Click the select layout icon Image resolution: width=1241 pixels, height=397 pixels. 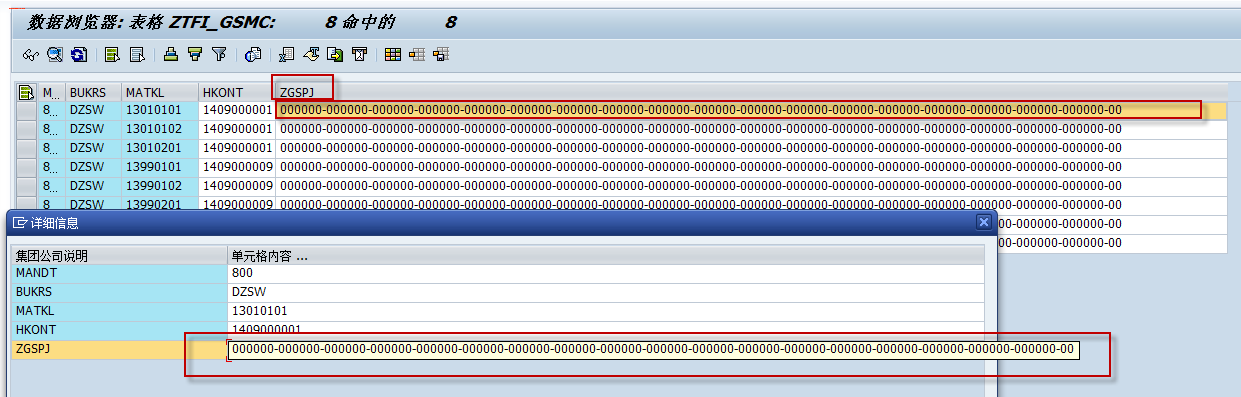coord(417,55)
